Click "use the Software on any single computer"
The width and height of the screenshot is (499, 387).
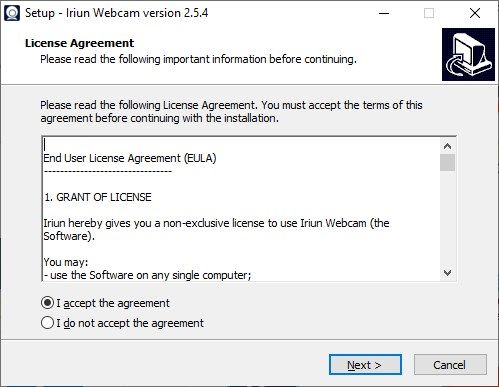pyautogui.click(x=151, y=275)
